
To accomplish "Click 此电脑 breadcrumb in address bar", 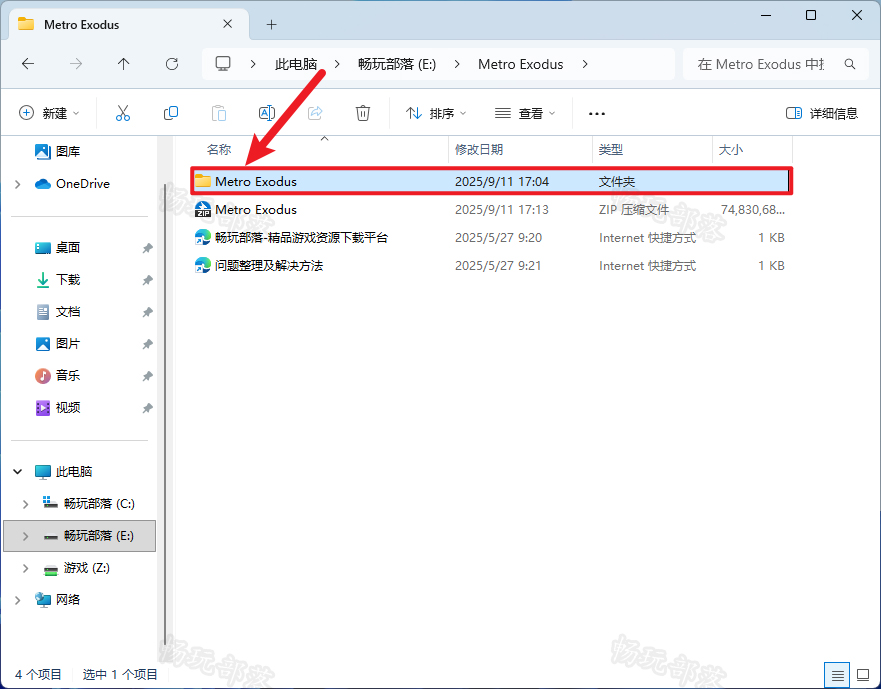I will coord(296,64).
